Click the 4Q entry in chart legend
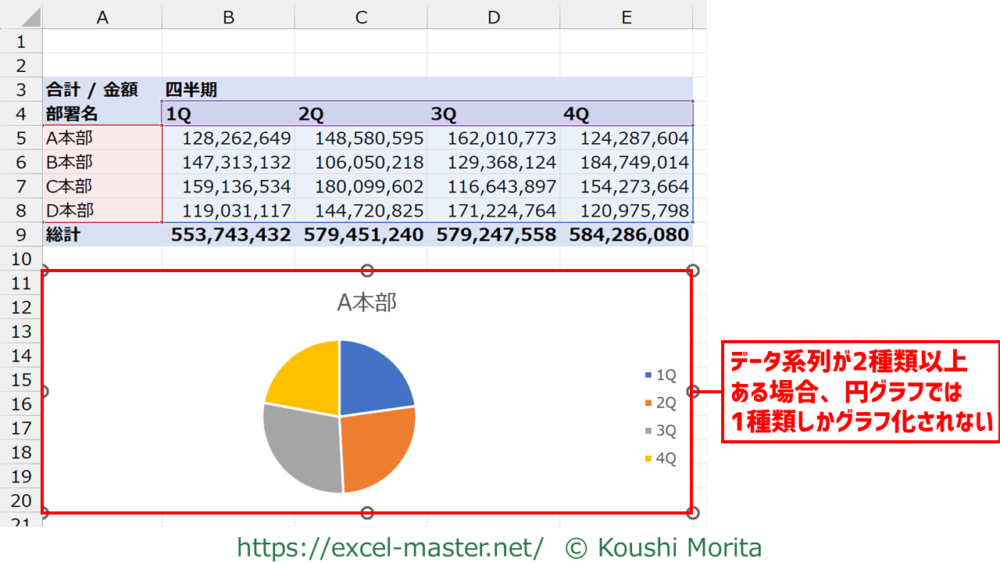Screen dimensions: 1000x563 click(660, 459)
